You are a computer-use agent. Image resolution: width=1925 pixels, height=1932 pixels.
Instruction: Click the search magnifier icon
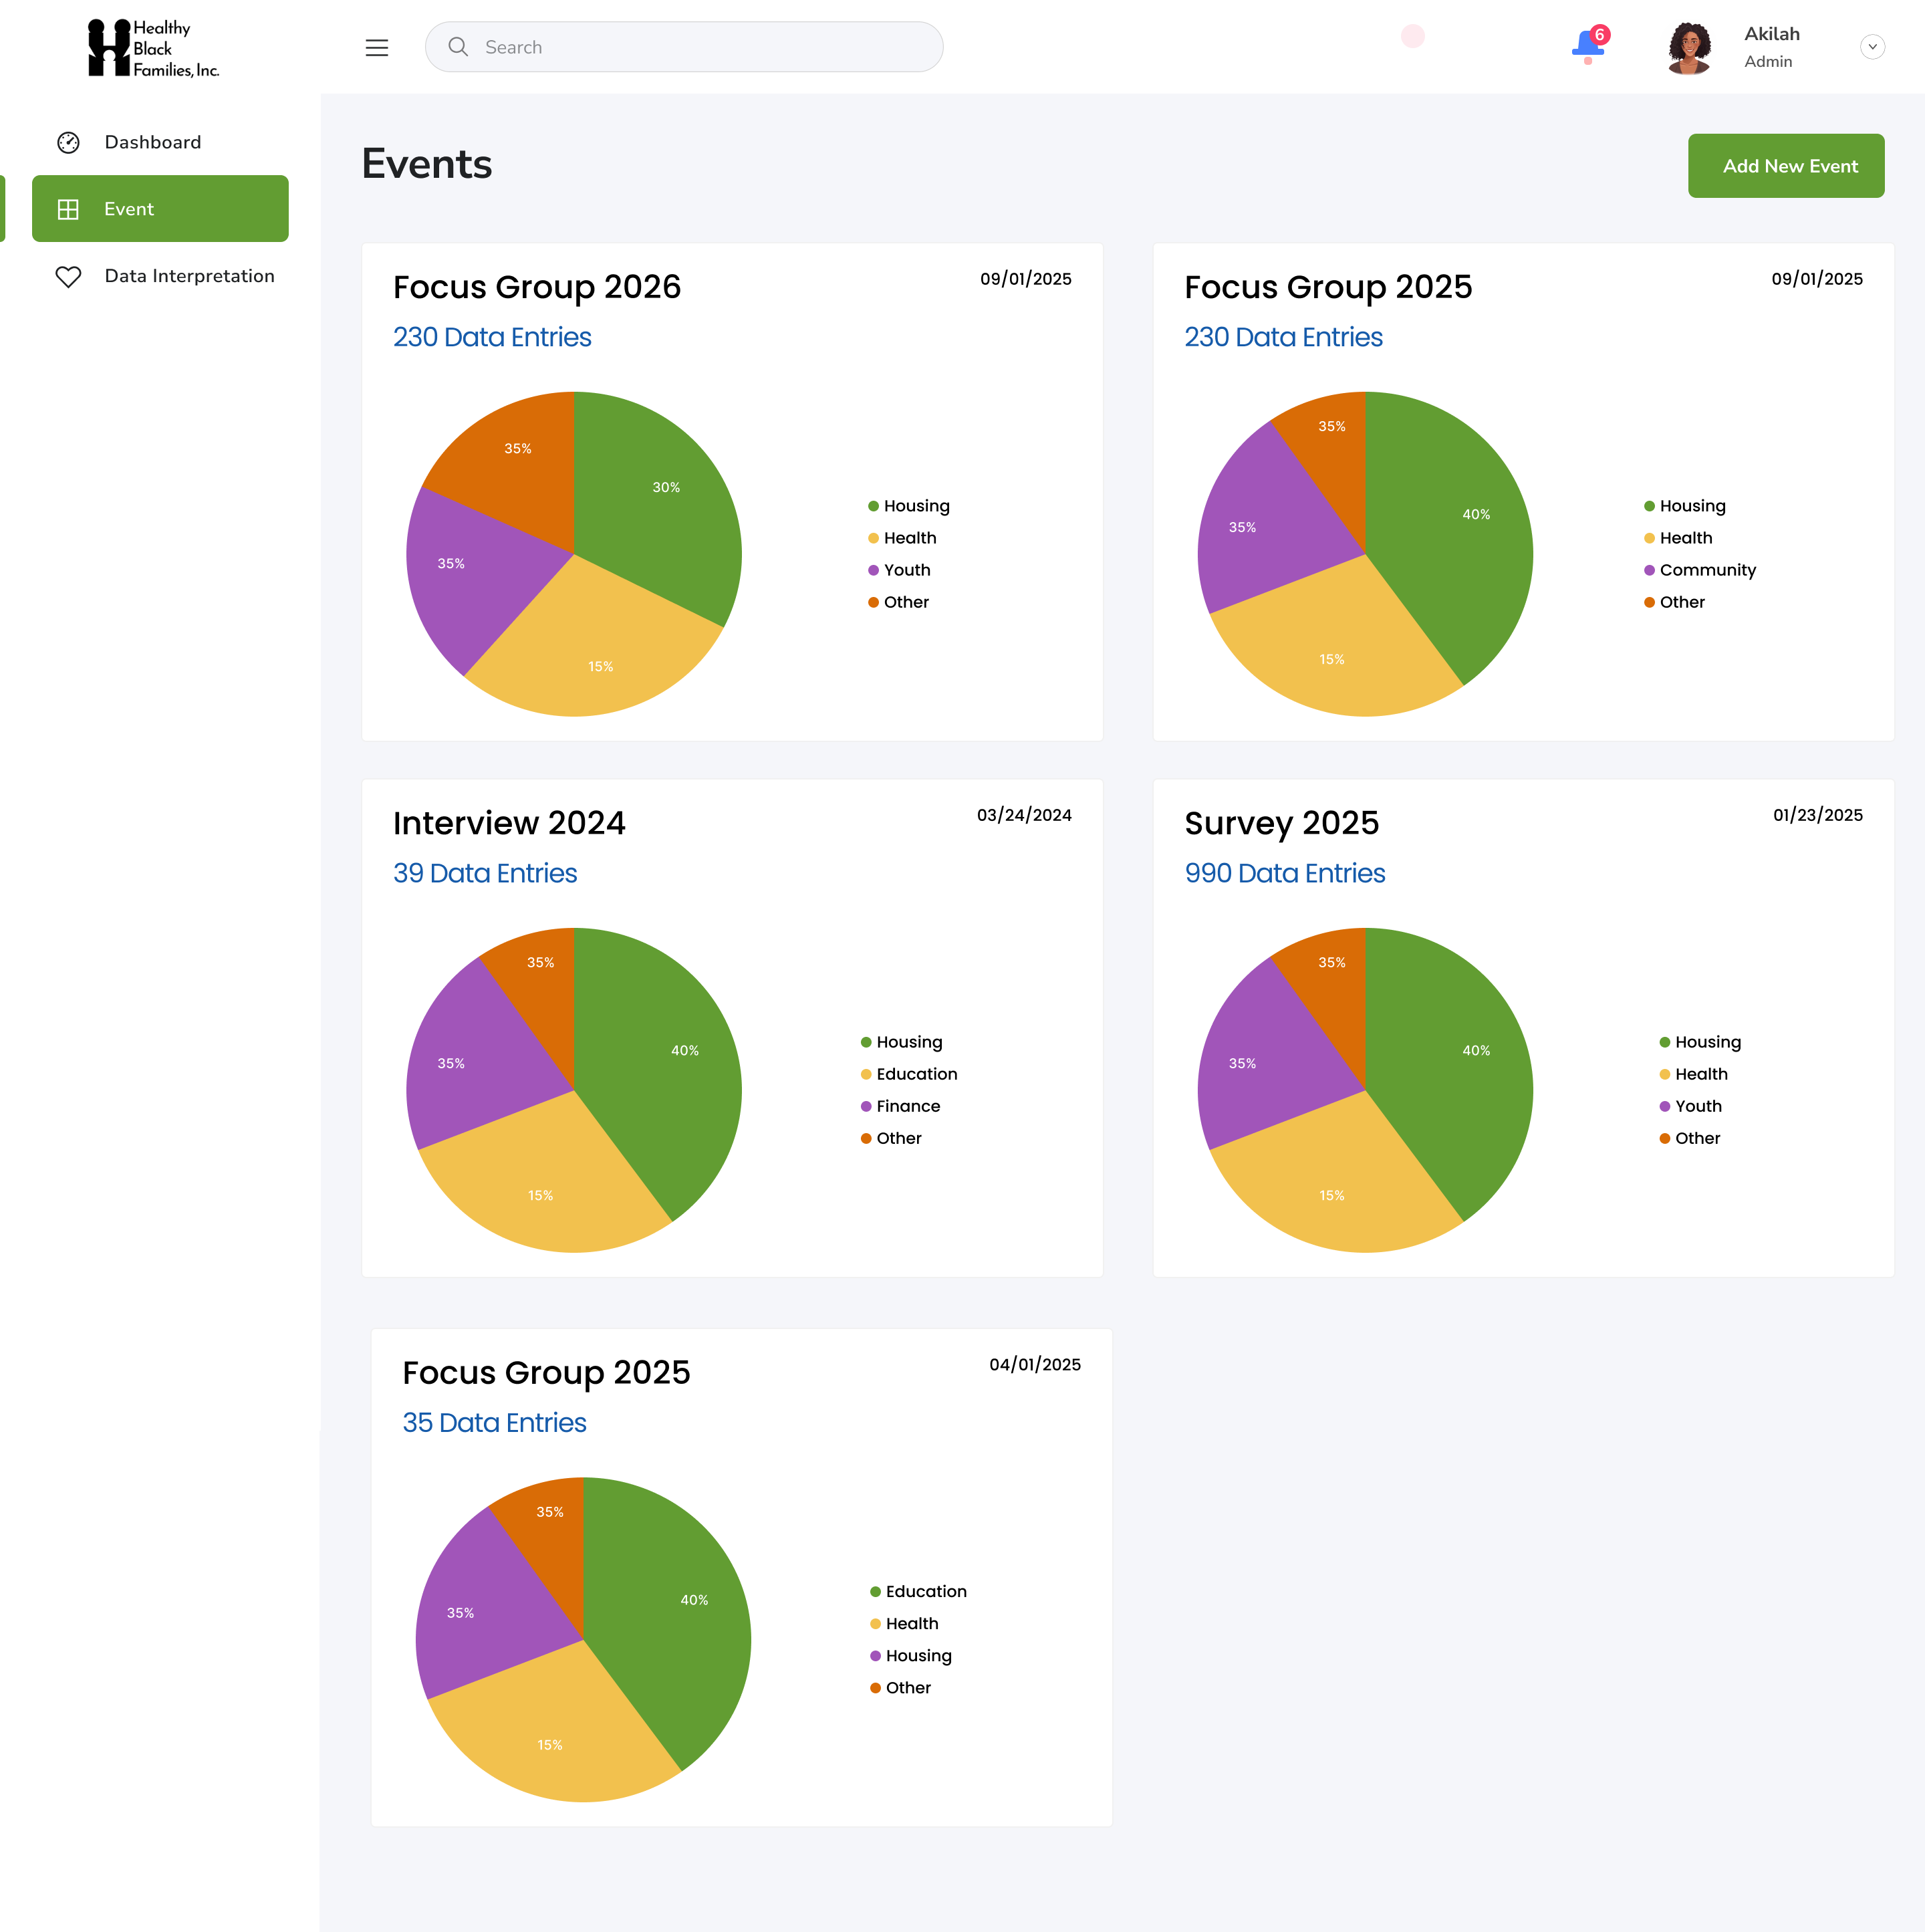pyautogui.click(x=458, y=47)
